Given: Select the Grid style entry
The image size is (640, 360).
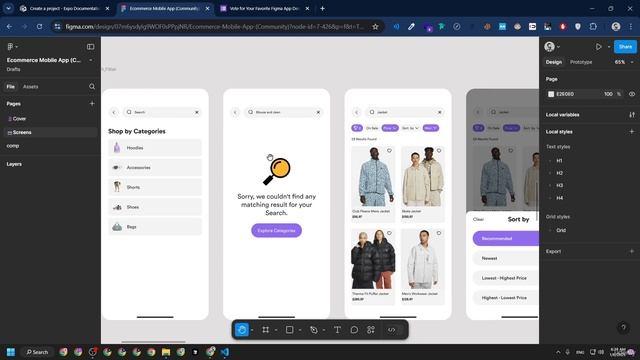Looking at the screenshot, I should click(561, 230).
